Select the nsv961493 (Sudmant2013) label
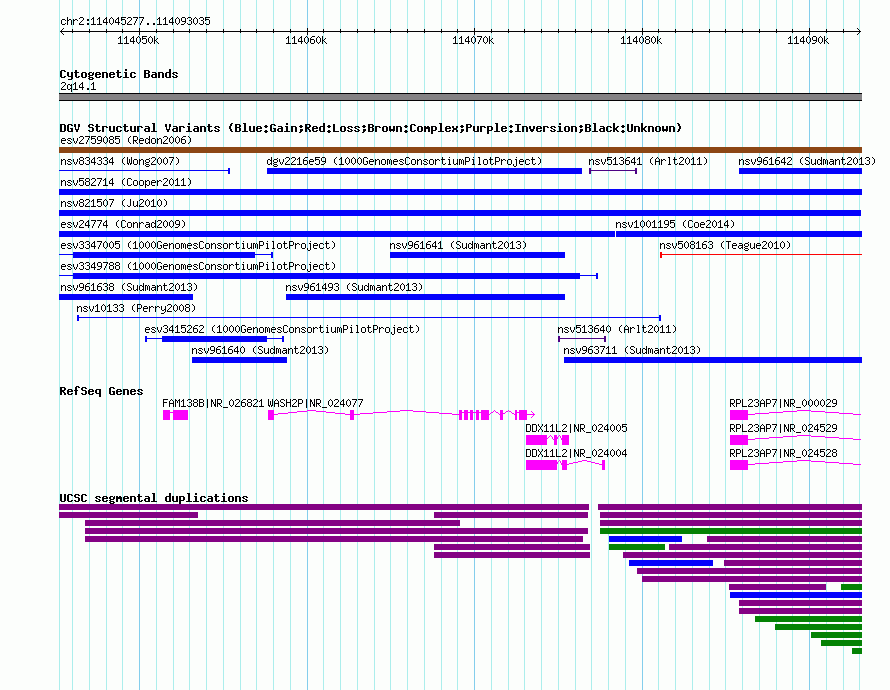This screenshot has height=690, width=890. [x=354, y=287]
